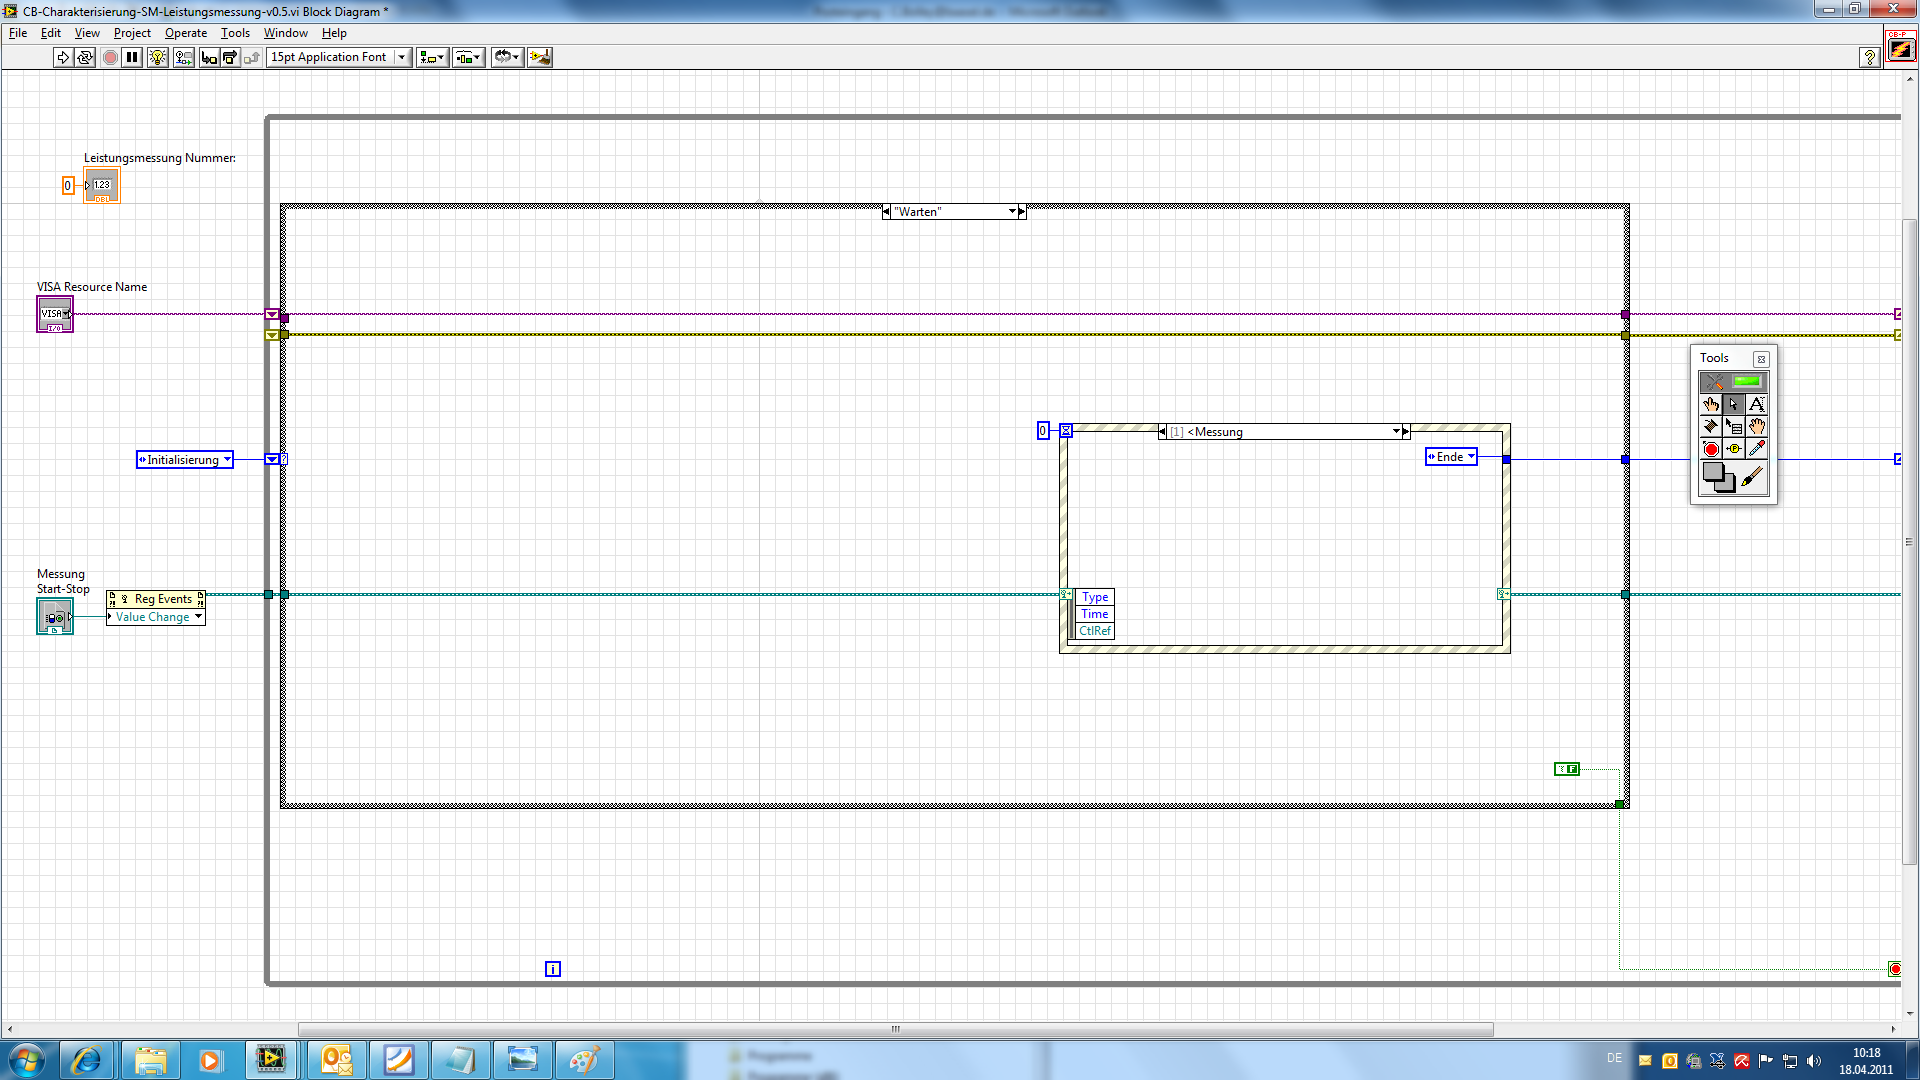
Task: Click the Clean Up Diagram broom icon
Action: 540,57
